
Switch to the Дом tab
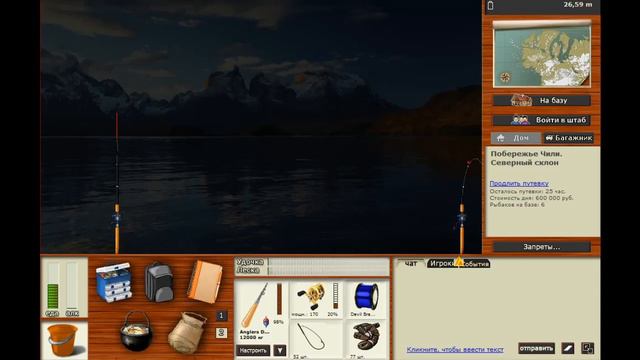click(x=516, y=138)
